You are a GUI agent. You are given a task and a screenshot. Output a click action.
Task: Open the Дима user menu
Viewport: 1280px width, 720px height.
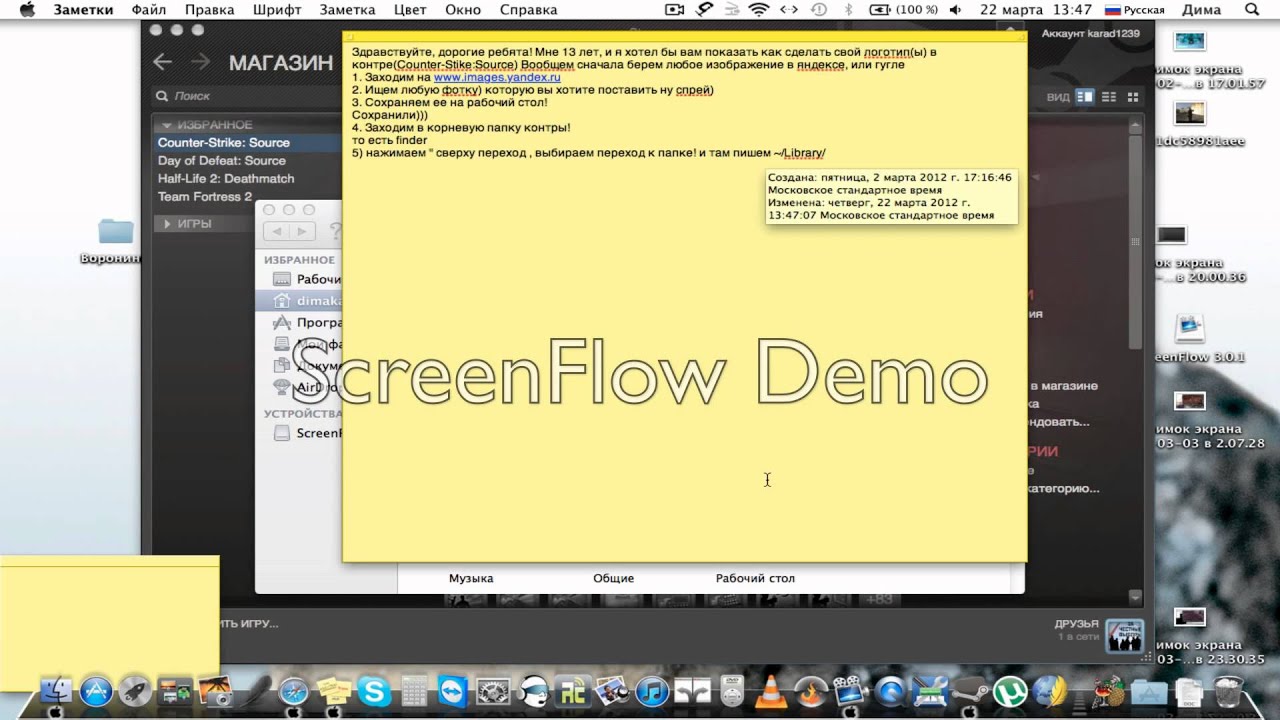click(x=1201, y=9)
